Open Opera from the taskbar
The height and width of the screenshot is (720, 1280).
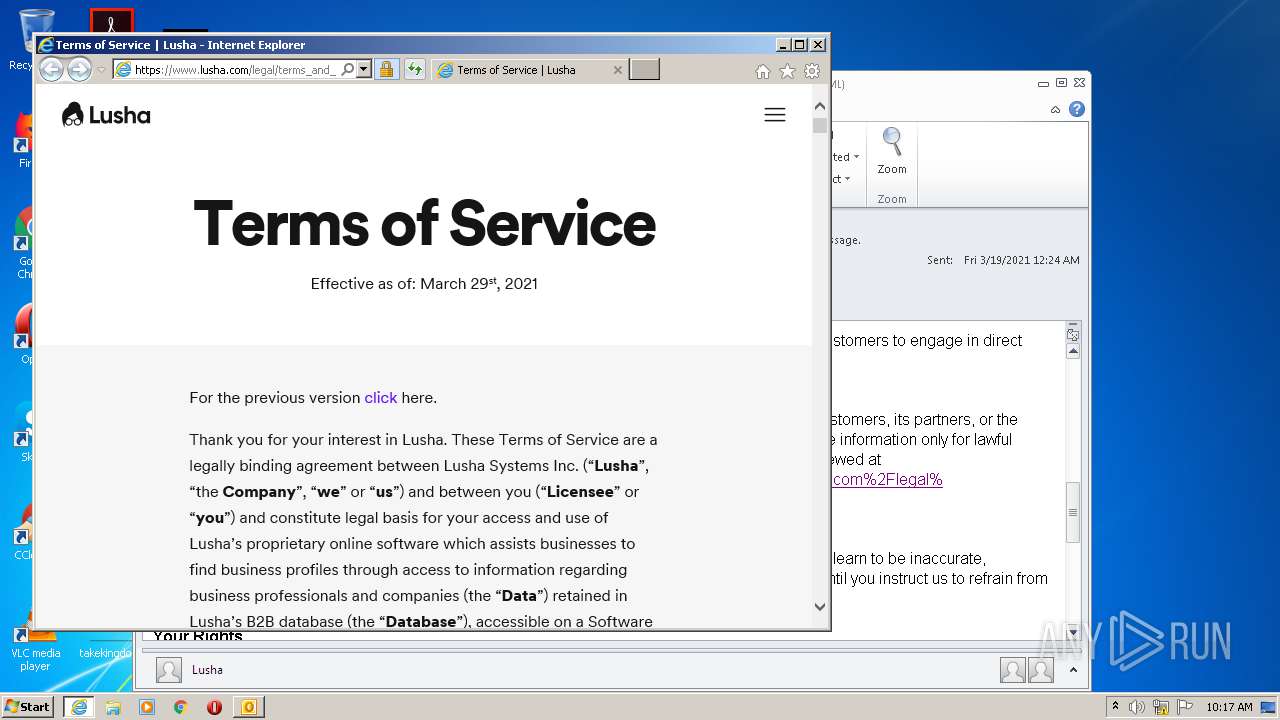click(x=214, y=707)
